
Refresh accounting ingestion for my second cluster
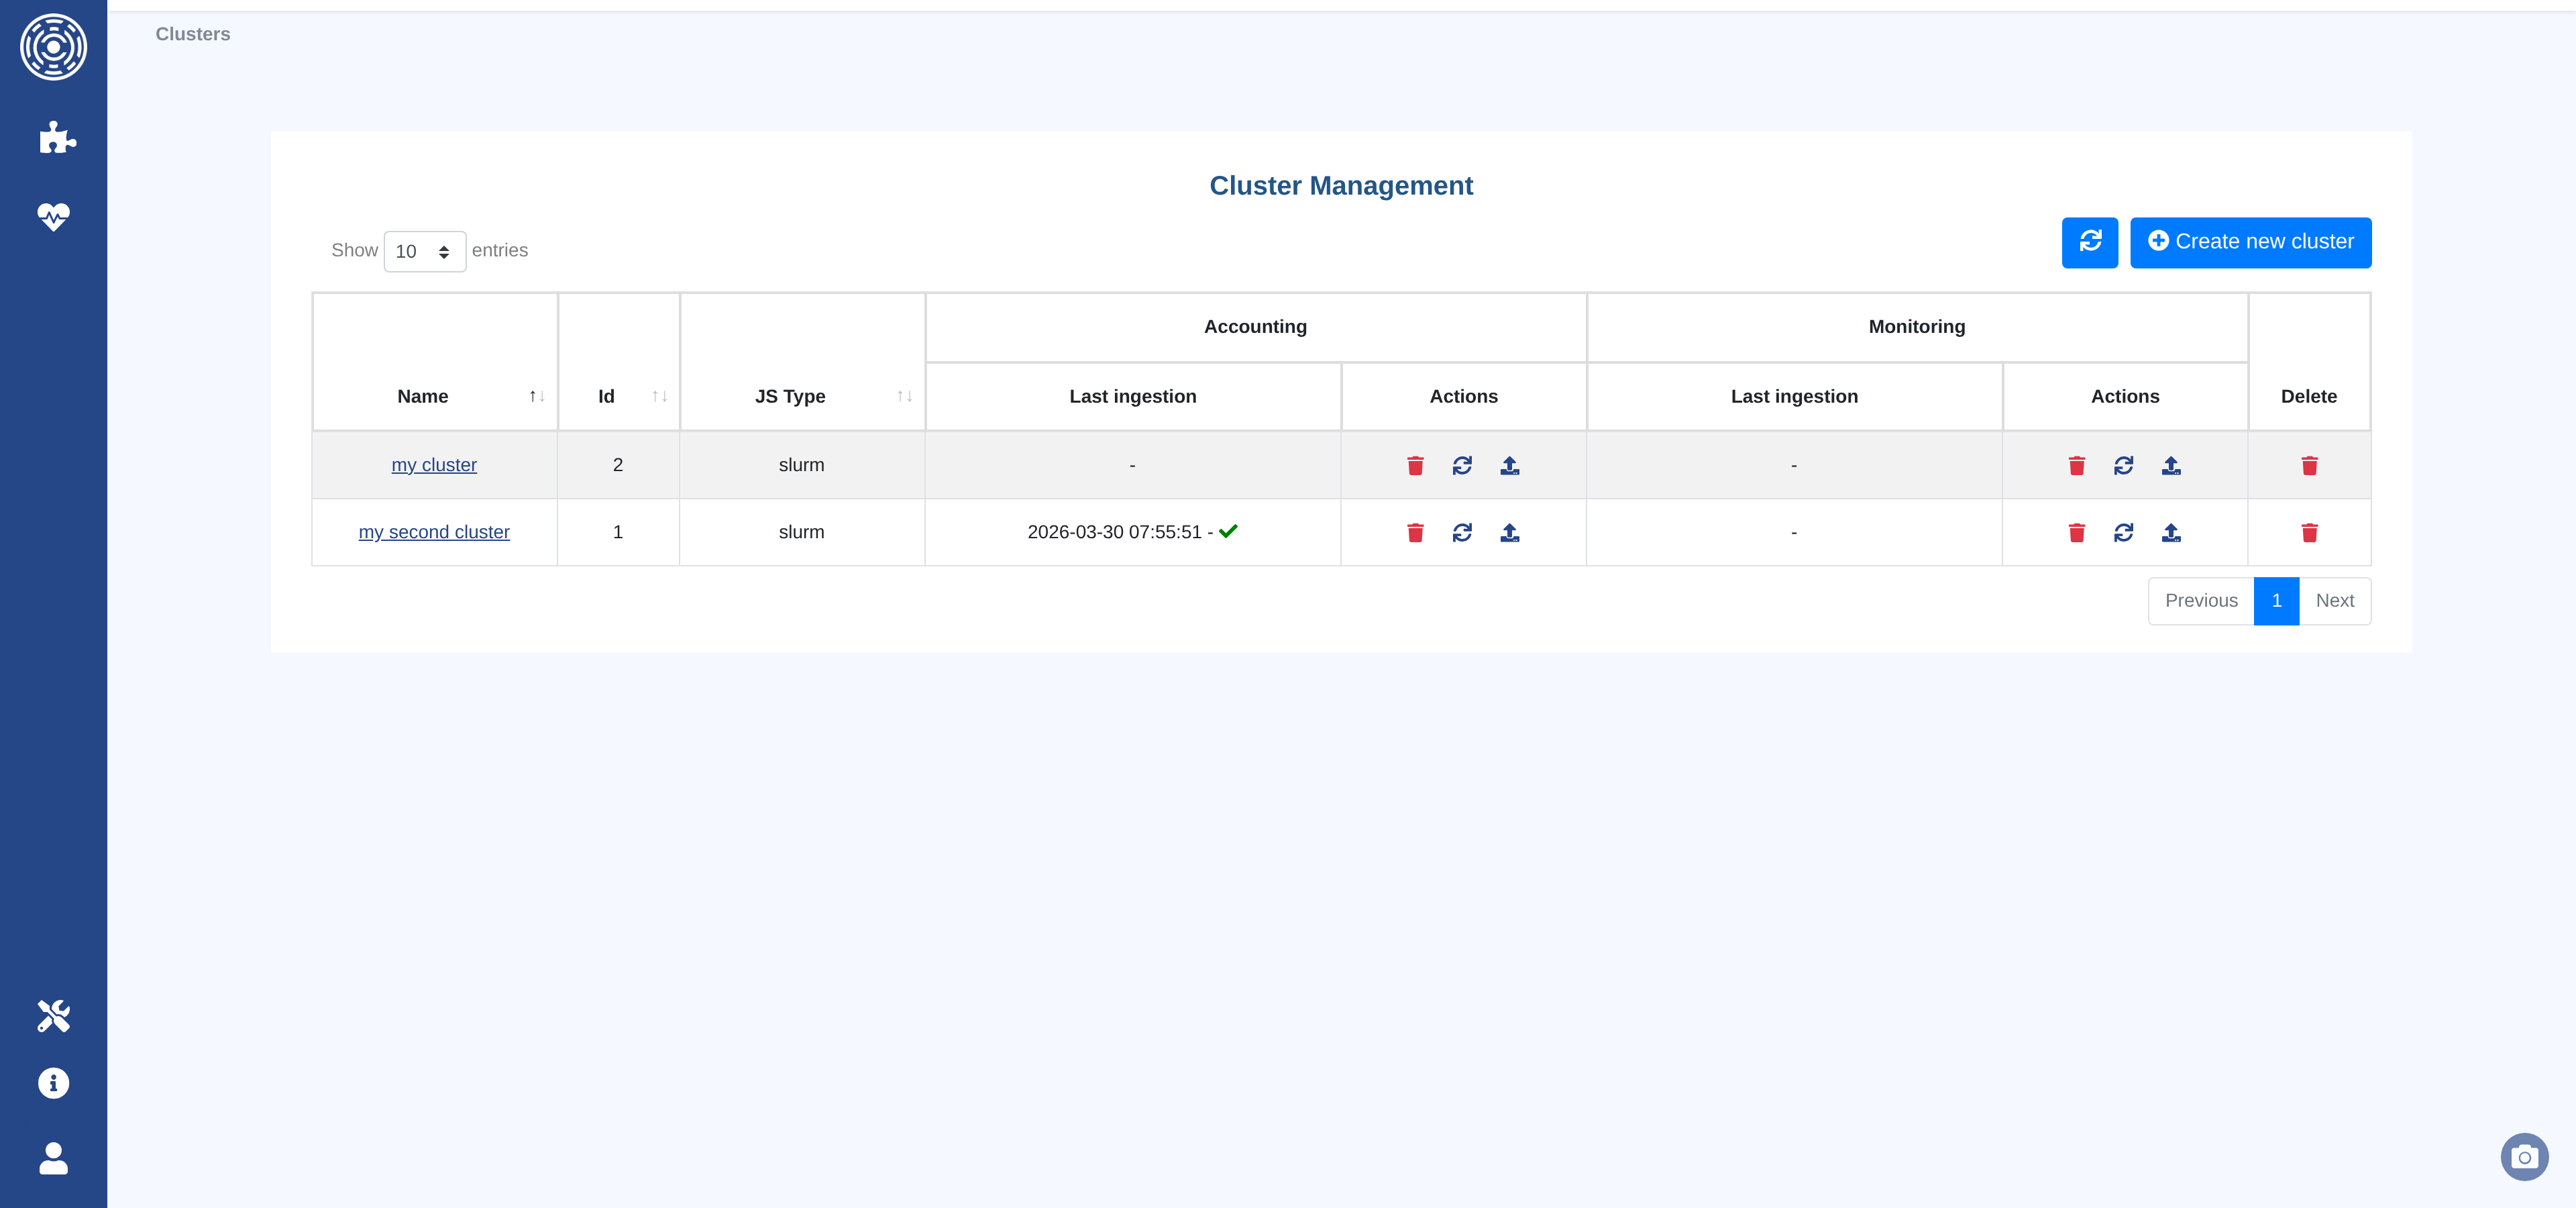(1462, 533)
